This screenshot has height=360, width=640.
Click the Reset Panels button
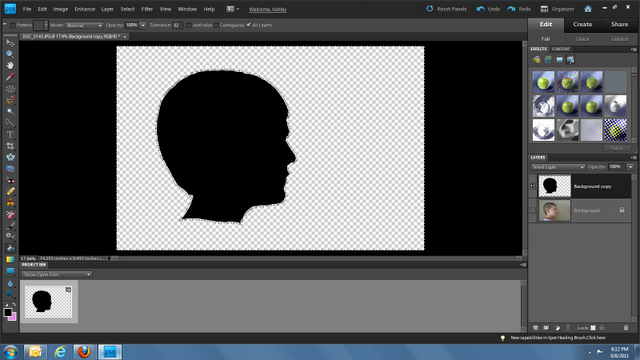tap(446, 9)
